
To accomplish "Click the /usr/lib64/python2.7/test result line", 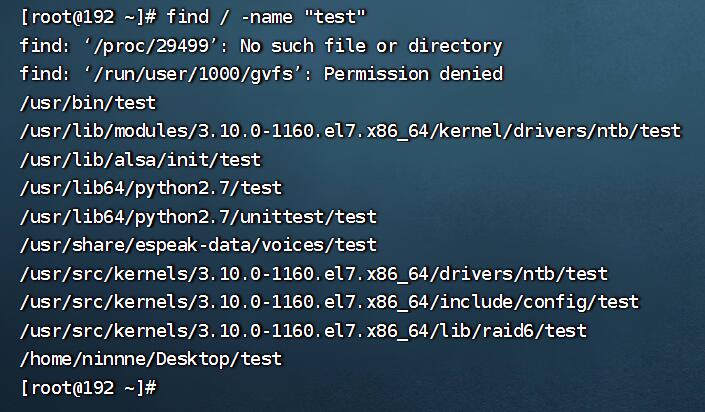I will tap(150, 188).
